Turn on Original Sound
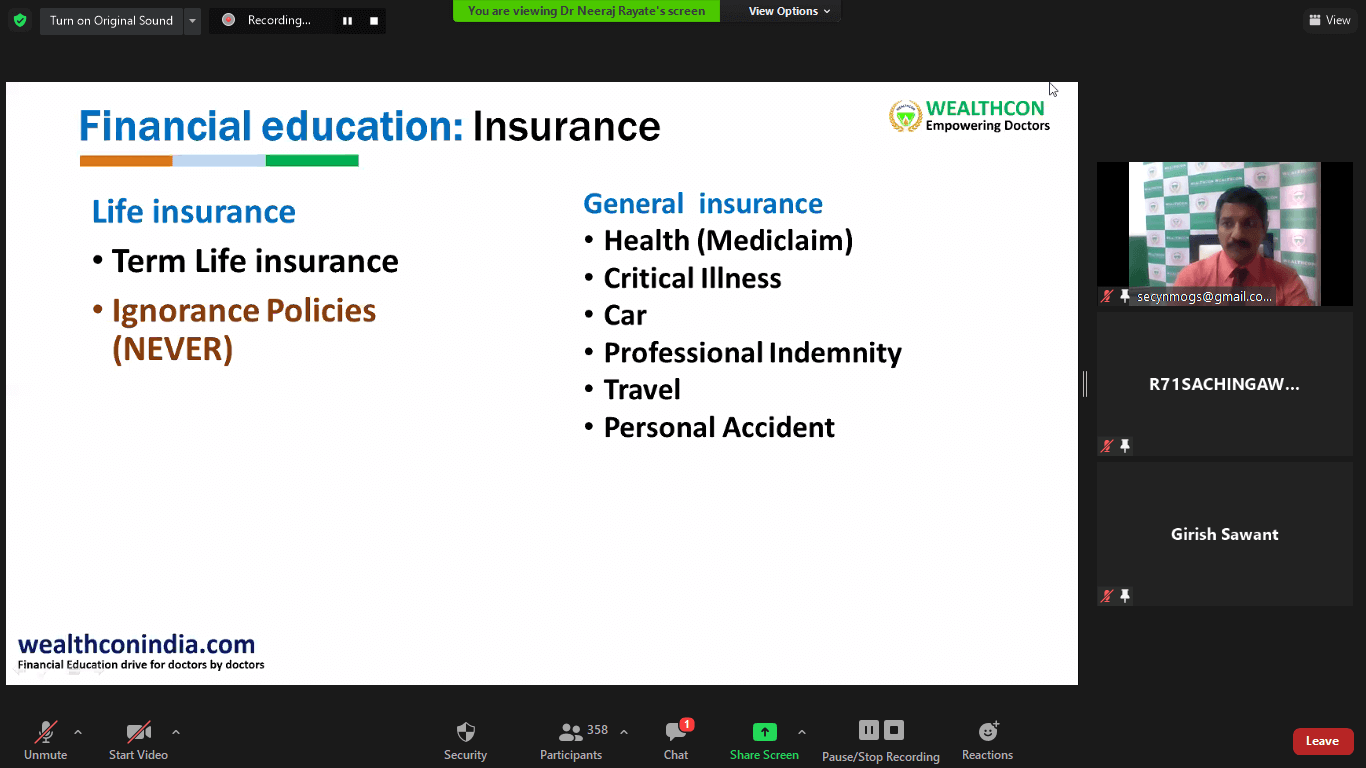1366x768 pixels. 111,21
